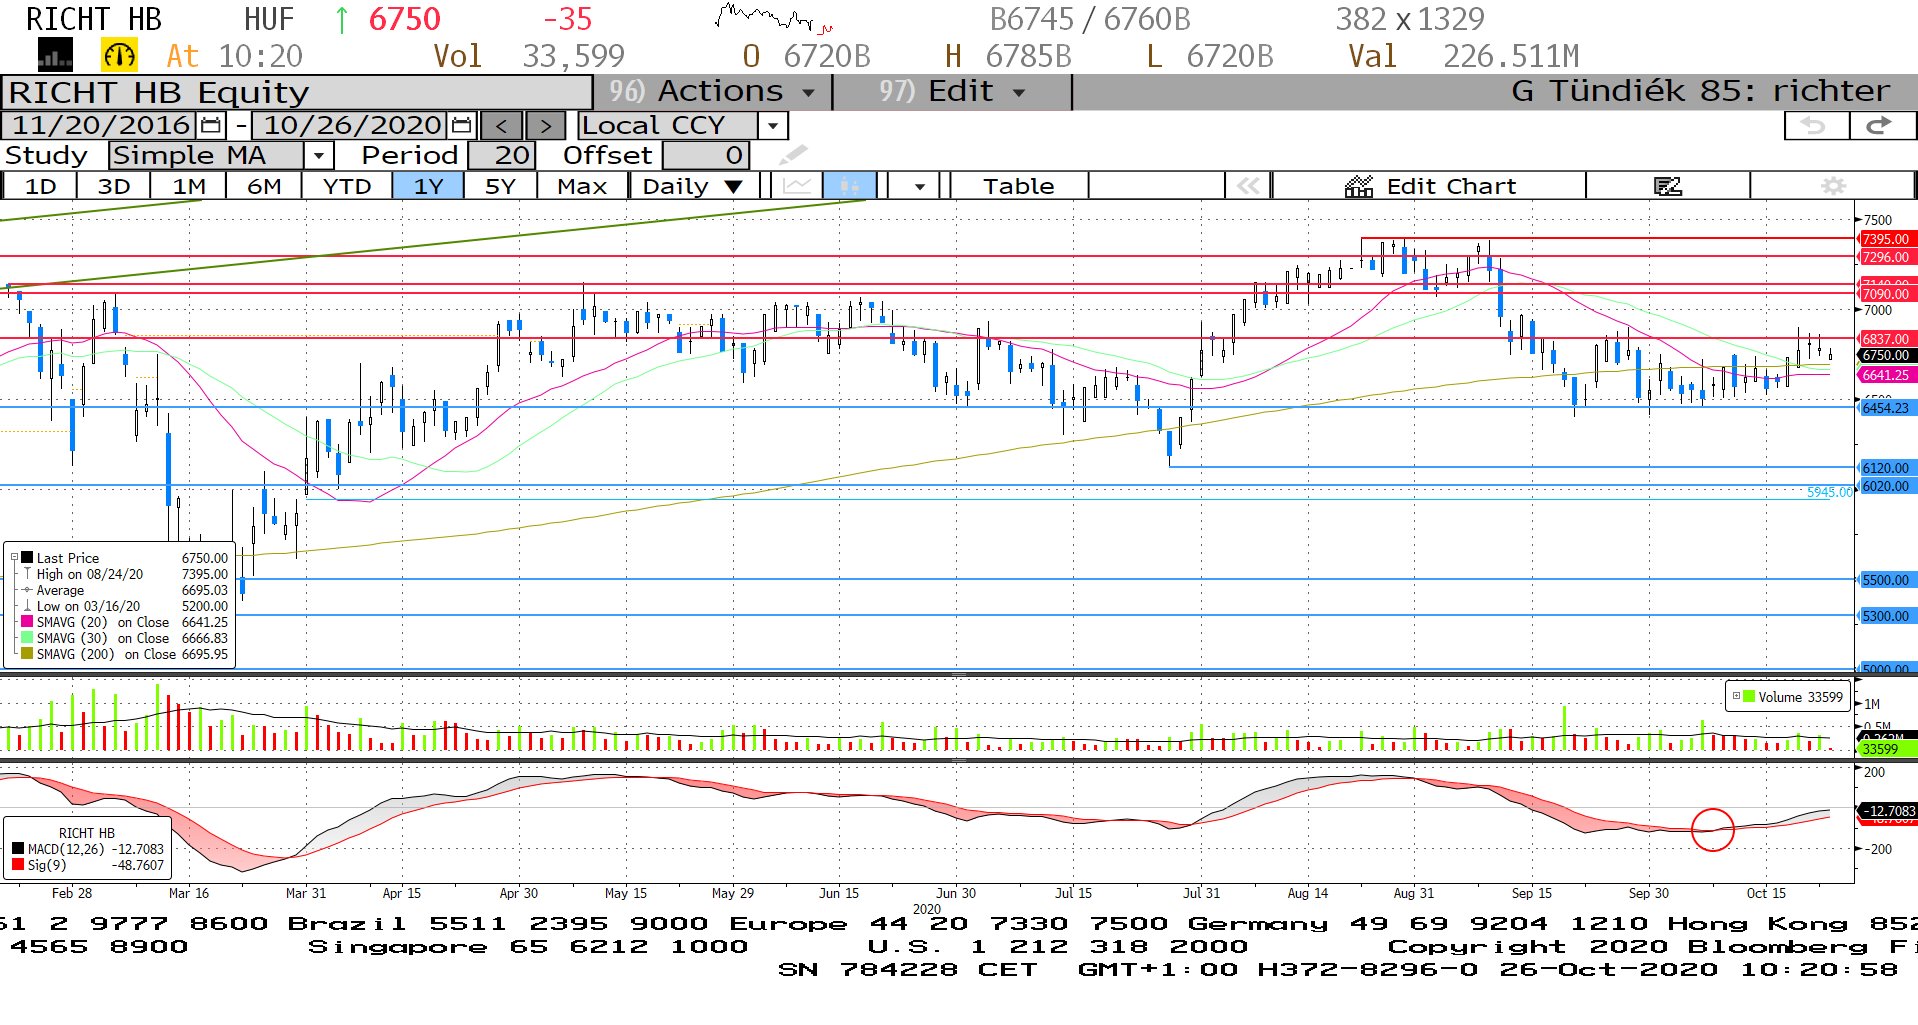Viewport: 1918px width, 1025px height.
Task: Collapse the Last Price legend tree
Action: pos(14,557)
